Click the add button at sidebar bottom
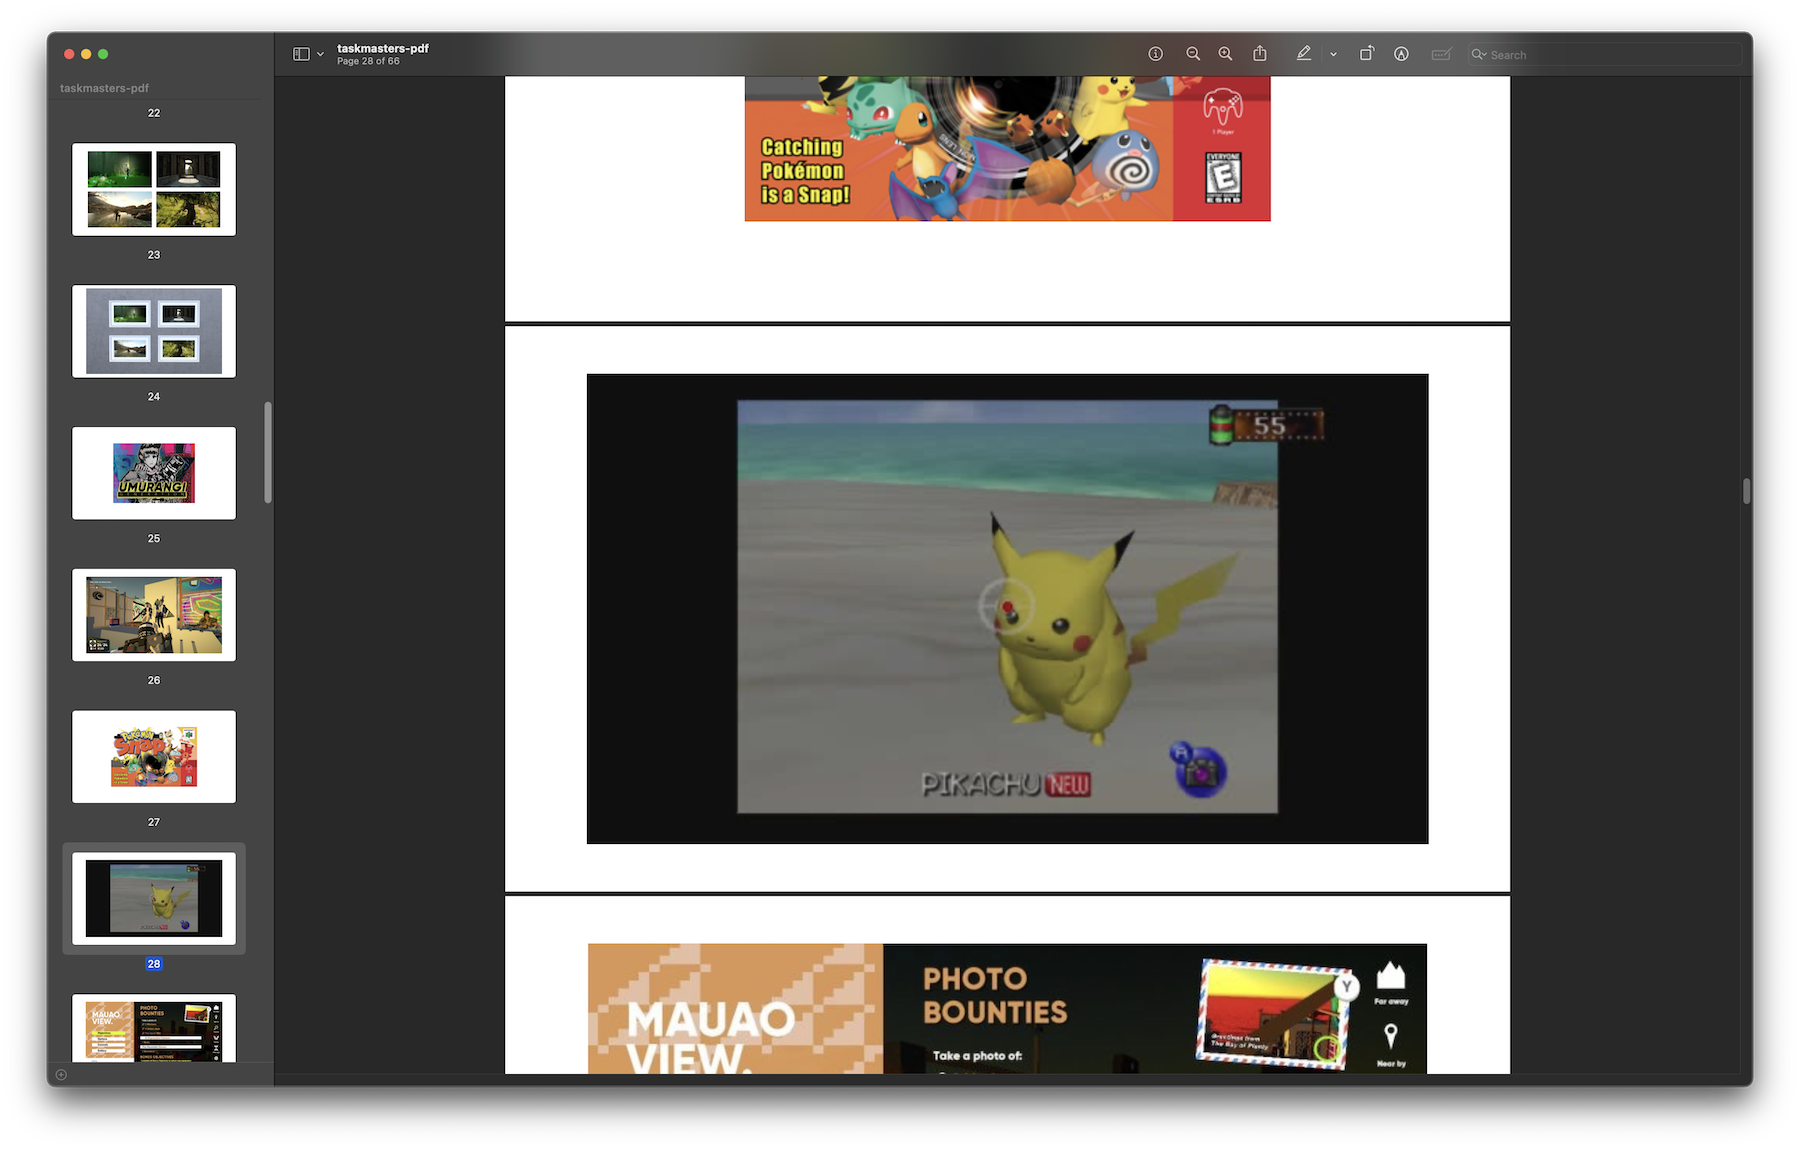This screenshot has width=1800, height=1149. pyautogui.click(x=61, y=1075)
